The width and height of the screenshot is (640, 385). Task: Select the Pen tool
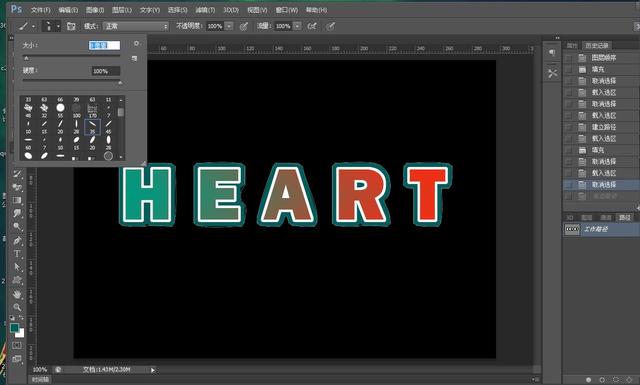click(17, 240)
